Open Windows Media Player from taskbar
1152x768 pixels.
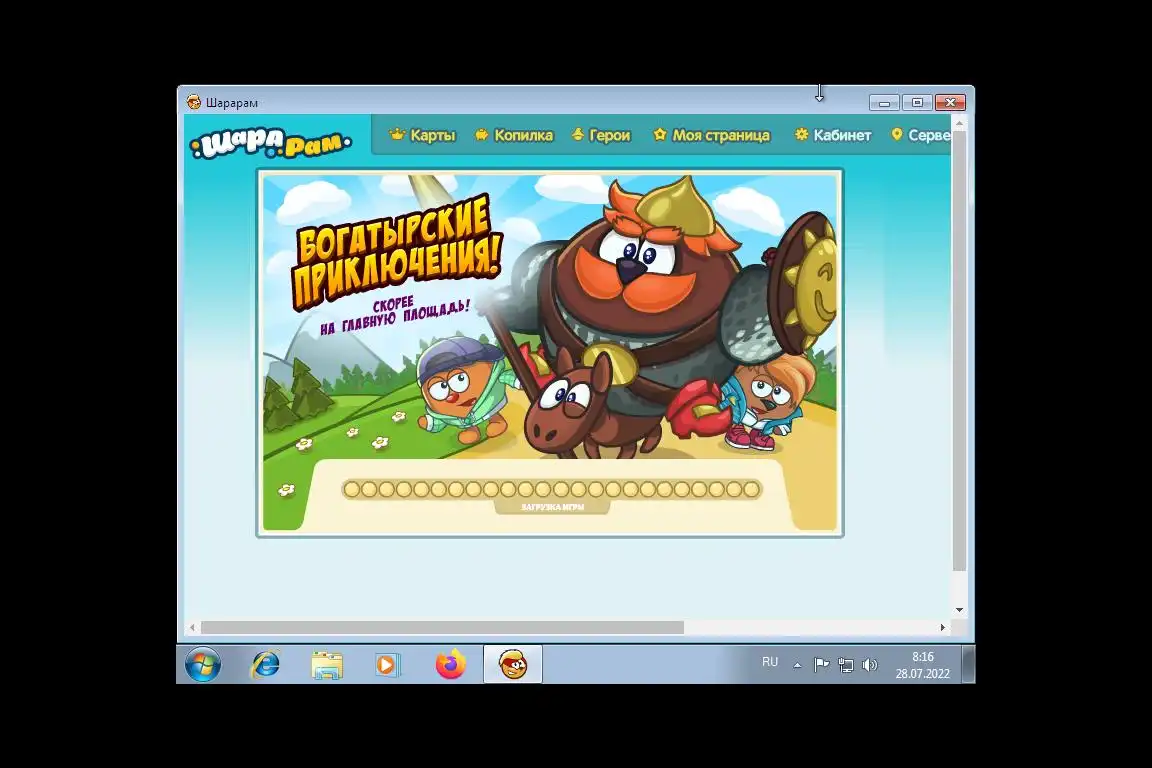pyautogui.click(x=387, y=665)
